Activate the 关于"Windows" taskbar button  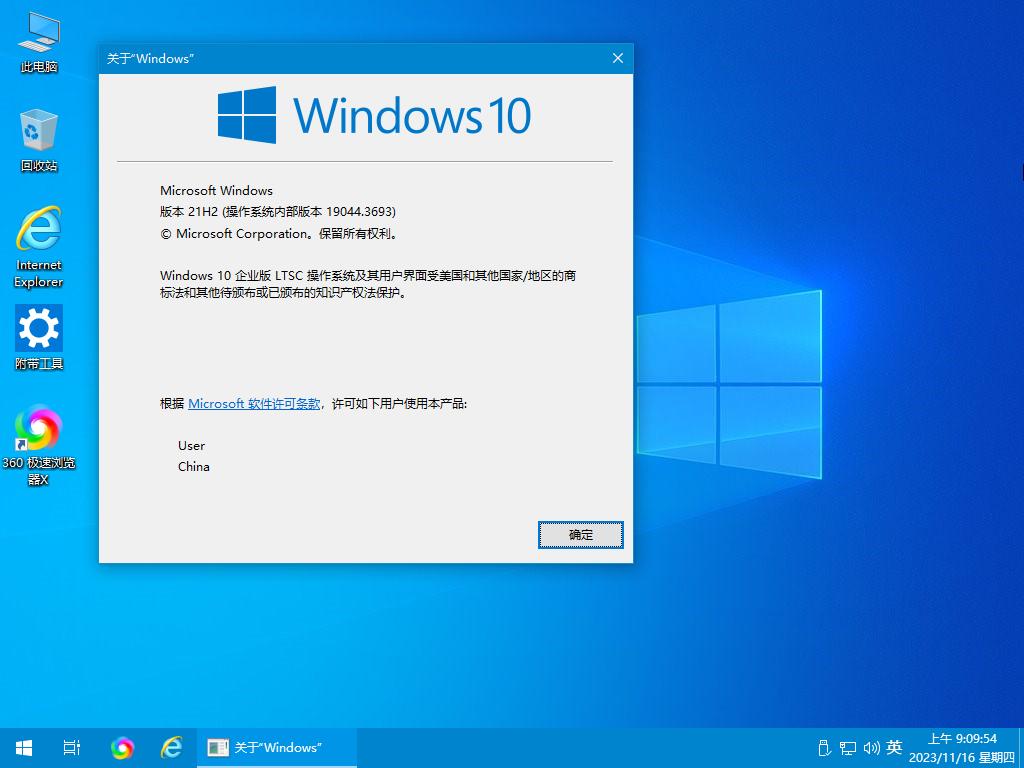click(277, 748)
